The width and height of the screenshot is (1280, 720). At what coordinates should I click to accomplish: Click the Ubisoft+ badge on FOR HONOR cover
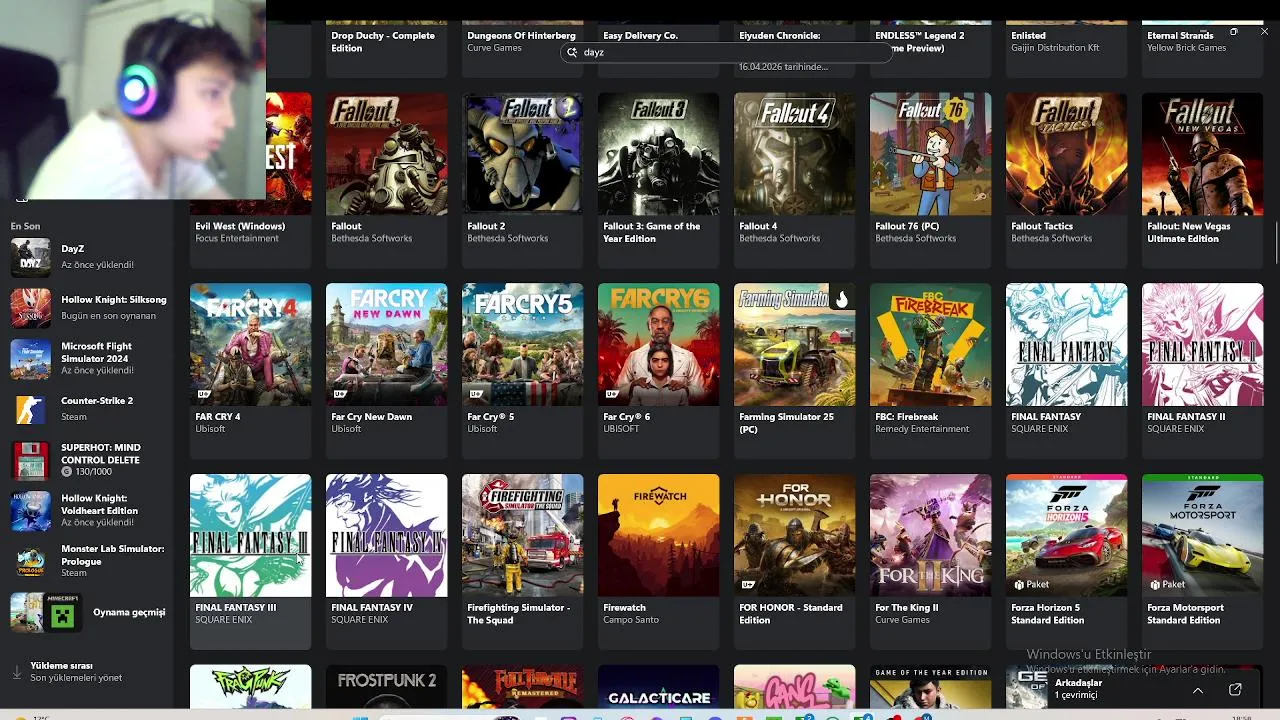point(747,584)
